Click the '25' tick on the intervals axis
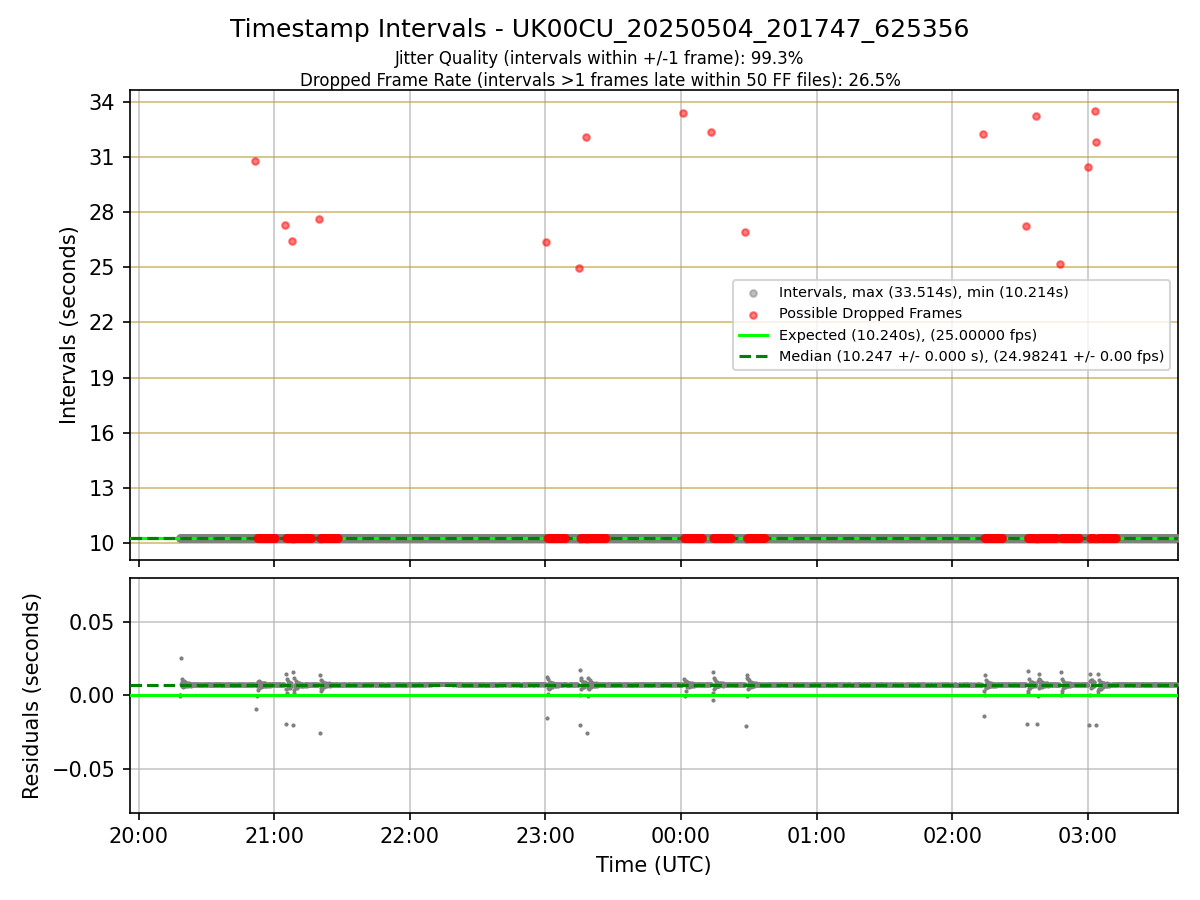1200x900 pixels. point(104,267)
